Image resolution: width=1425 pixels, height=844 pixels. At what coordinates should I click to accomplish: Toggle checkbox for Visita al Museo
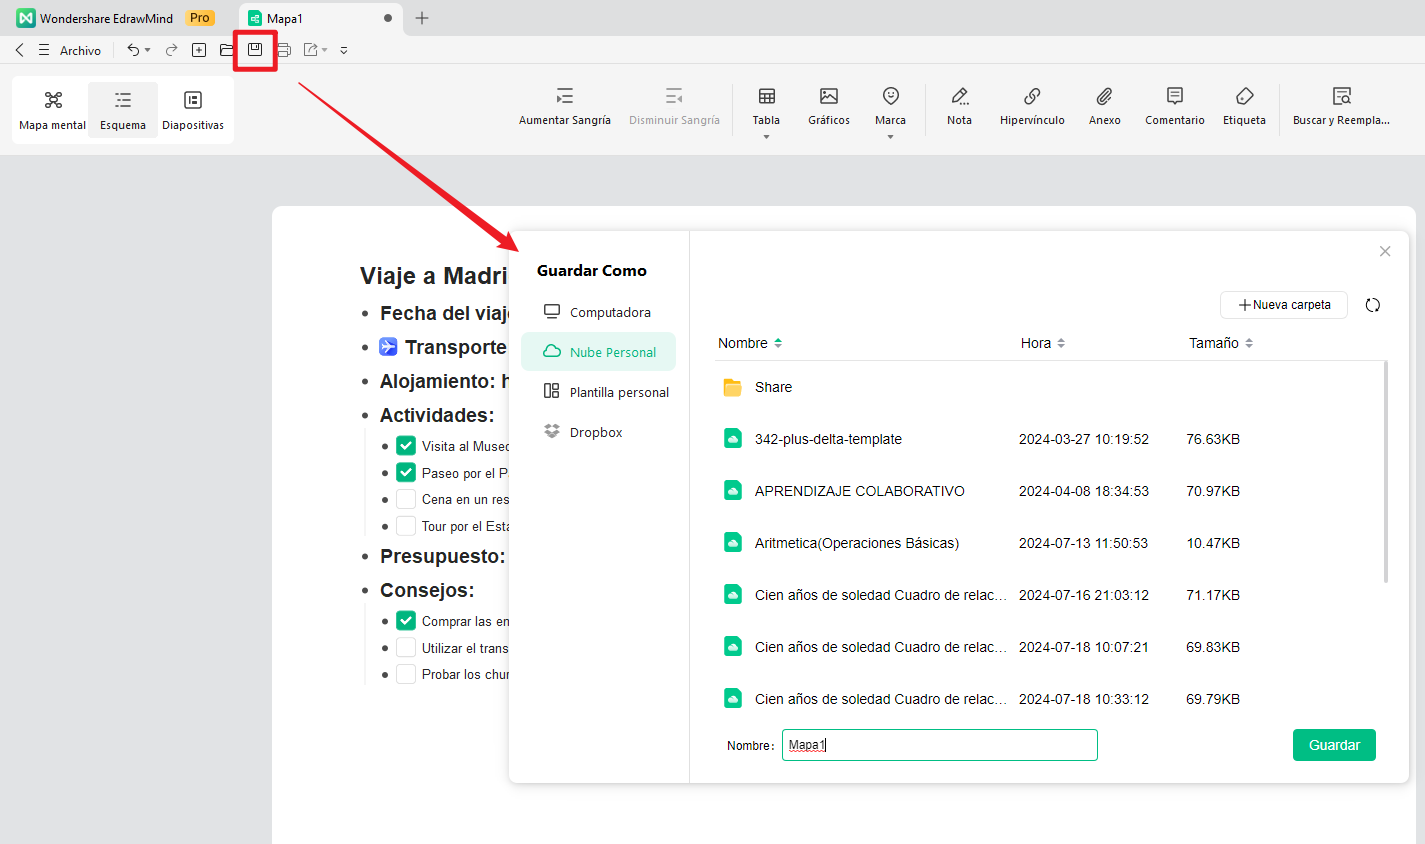(x=406, y=446)
